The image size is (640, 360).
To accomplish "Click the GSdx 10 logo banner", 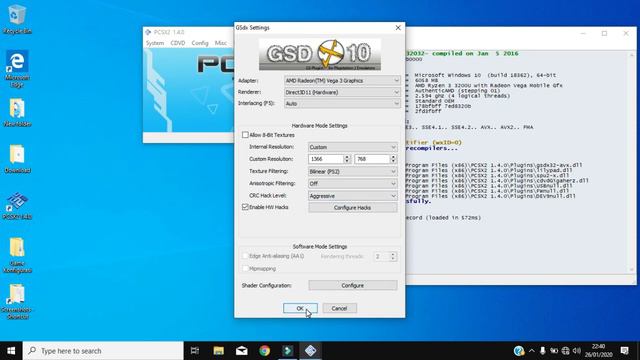I will tap(320, 54).
